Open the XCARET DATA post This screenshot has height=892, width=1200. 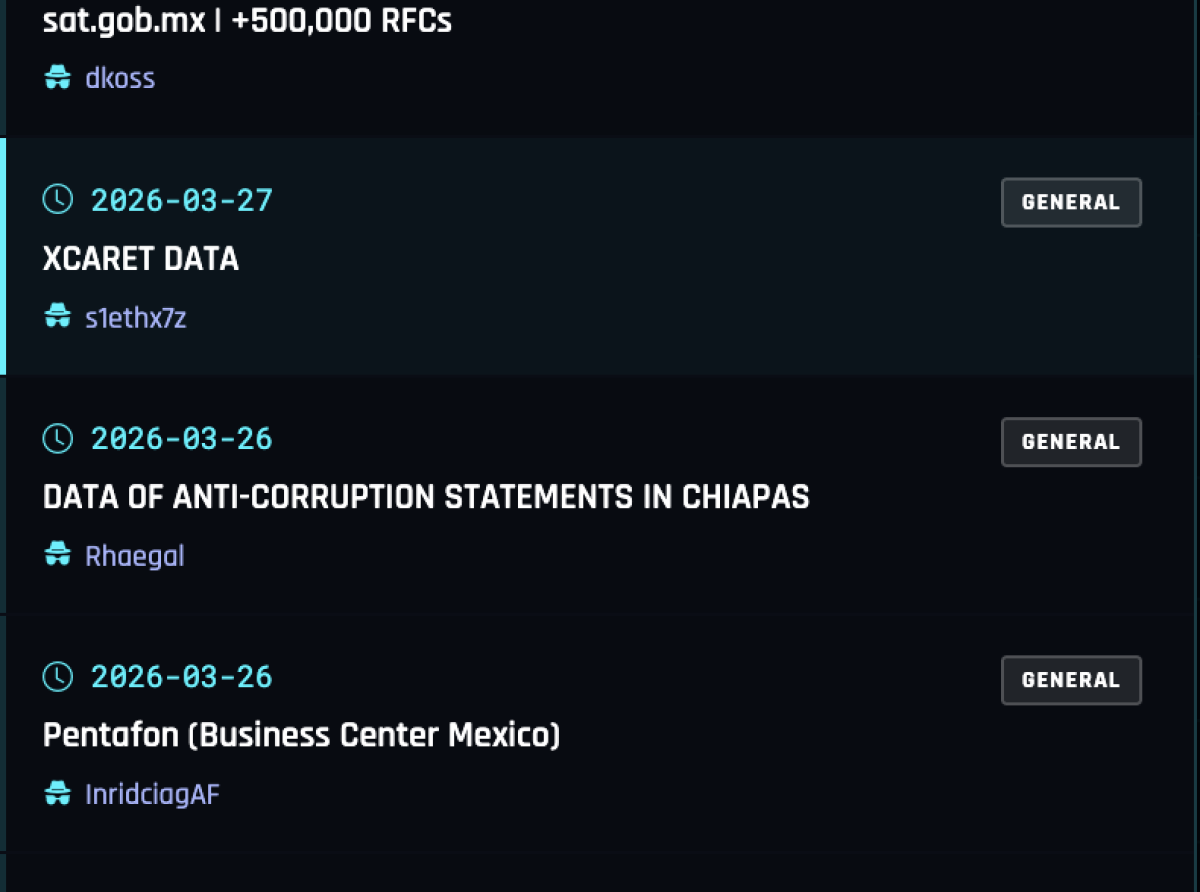point(141,259)
